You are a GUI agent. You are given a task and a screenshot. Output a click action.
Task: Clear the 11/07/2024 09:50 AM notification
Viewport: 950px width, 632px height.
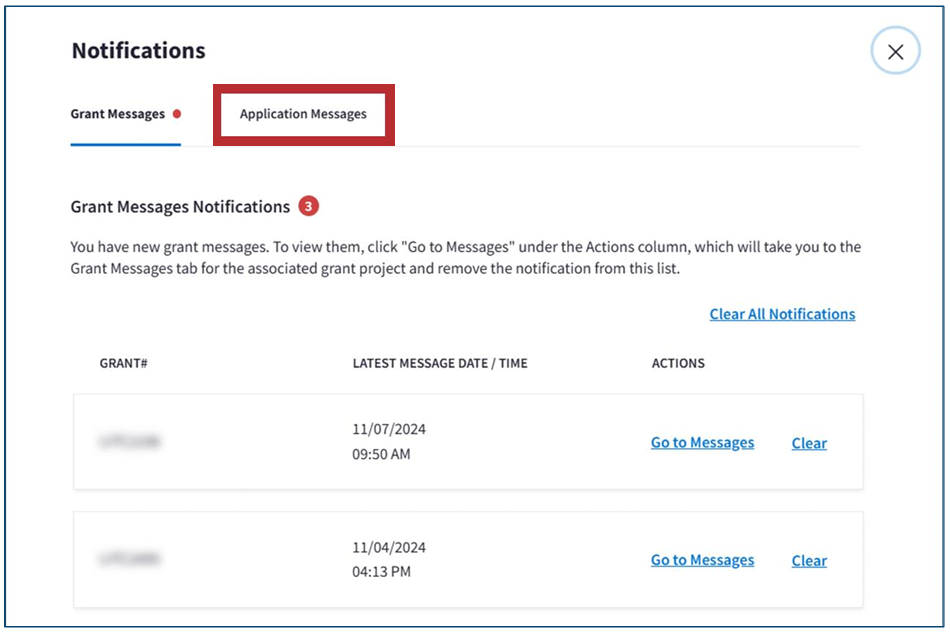[x=809, y=443]
